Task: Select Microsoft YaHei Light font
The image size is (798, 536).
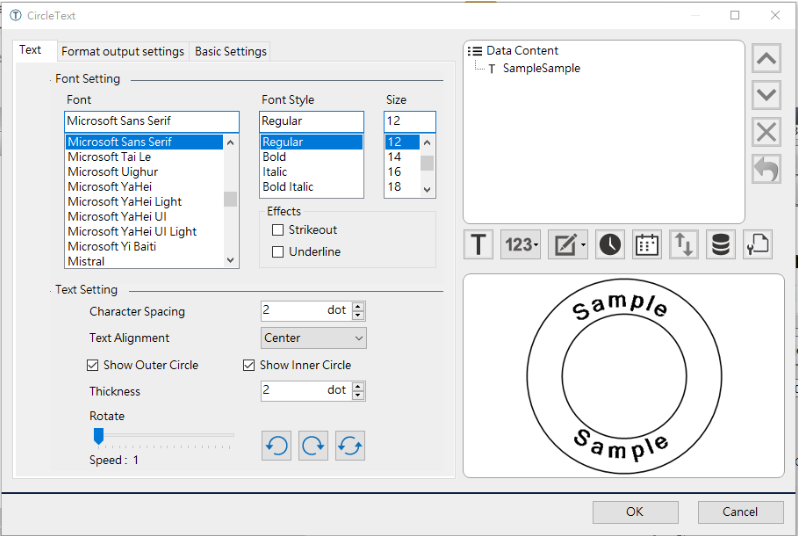Action: pyautogui.click(x=145, y=202)
